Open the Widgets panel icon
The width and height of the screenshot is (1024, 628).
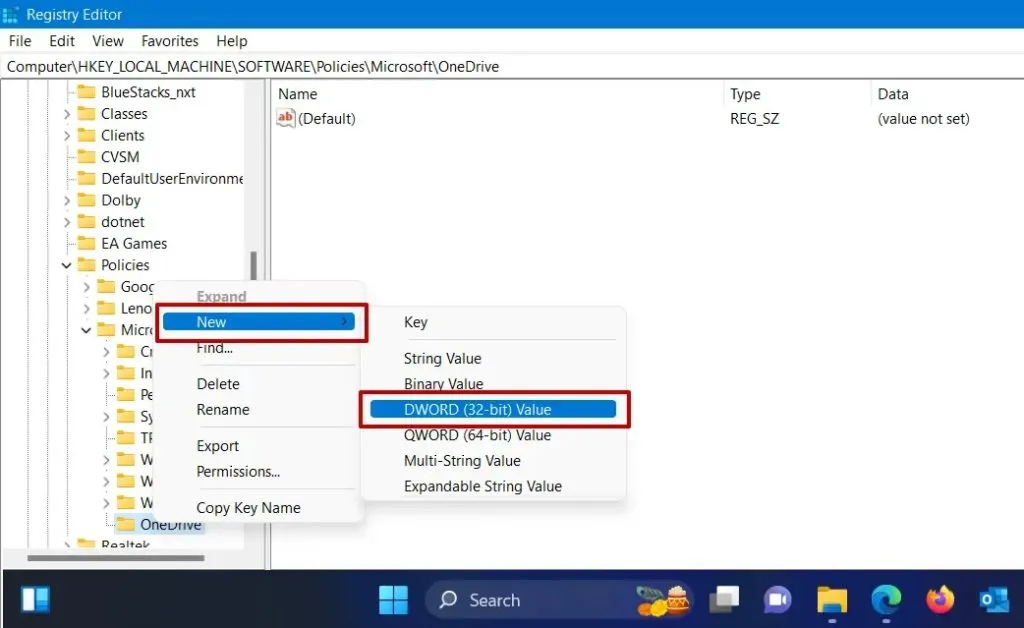(35, 599)
